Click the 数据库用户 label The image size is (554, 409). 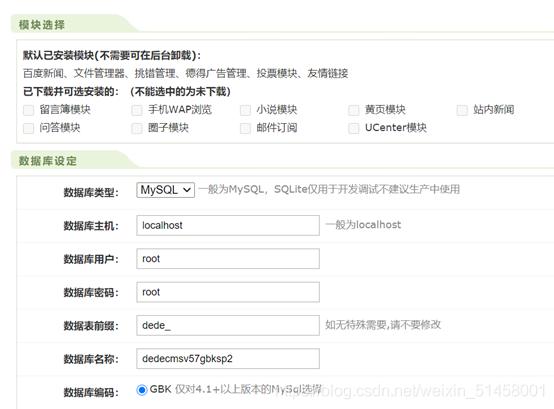pyautogui.click(x=91, y=259)
